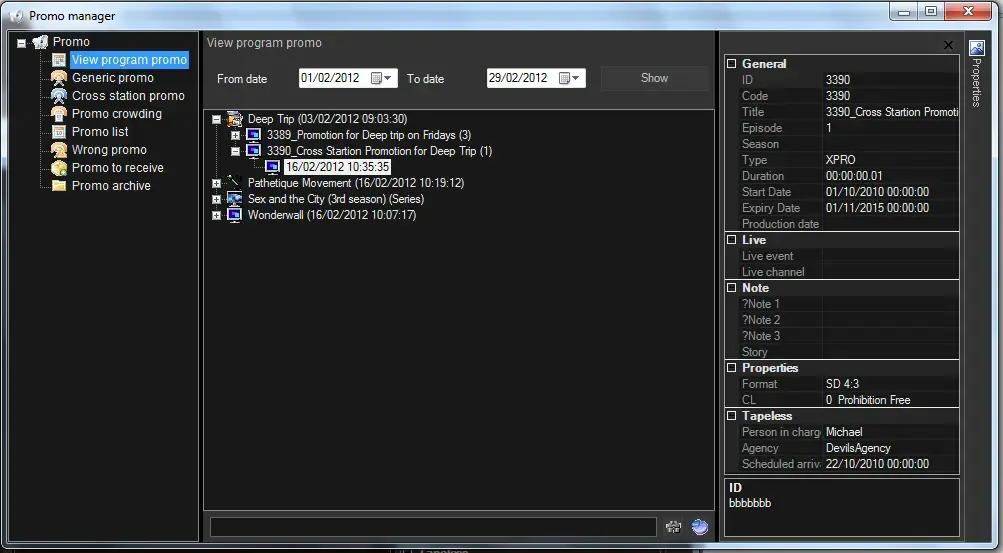Screen dimensions: 1003x553
Task: Open Promo list via its icon
Action: tap(59, 132)
